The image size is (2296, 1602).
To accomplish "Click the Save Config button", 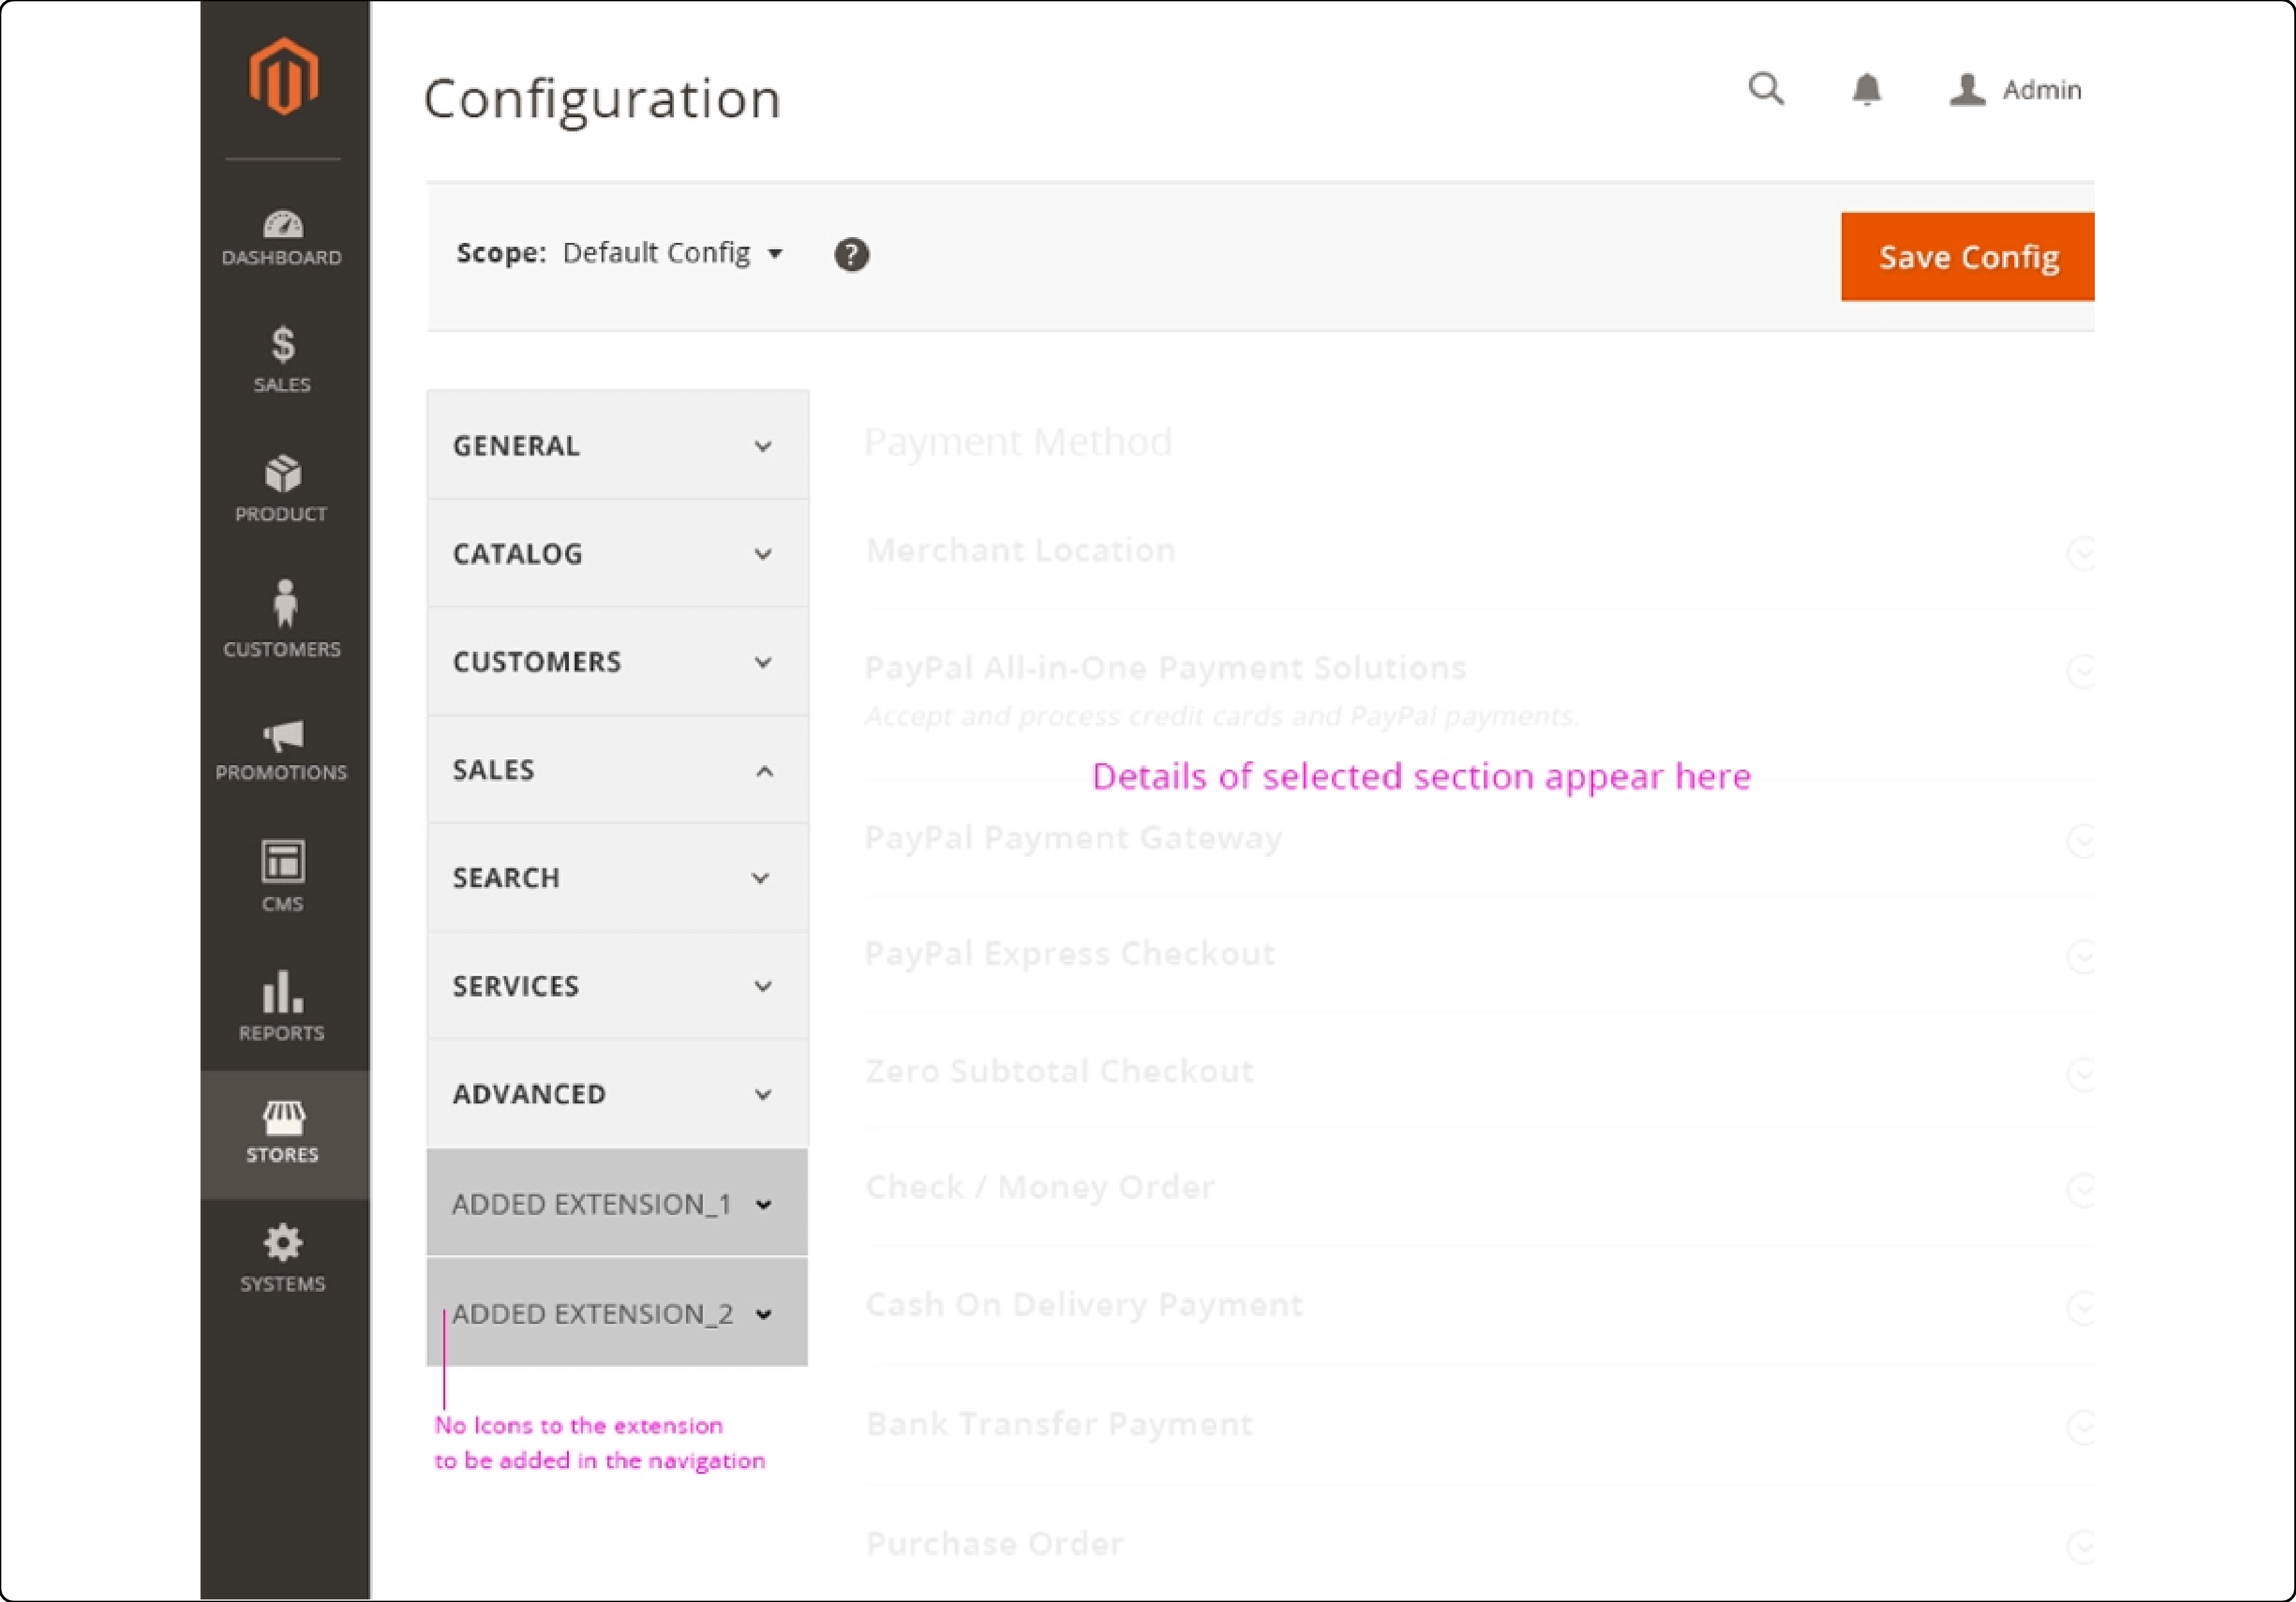I will (1967, 257).
